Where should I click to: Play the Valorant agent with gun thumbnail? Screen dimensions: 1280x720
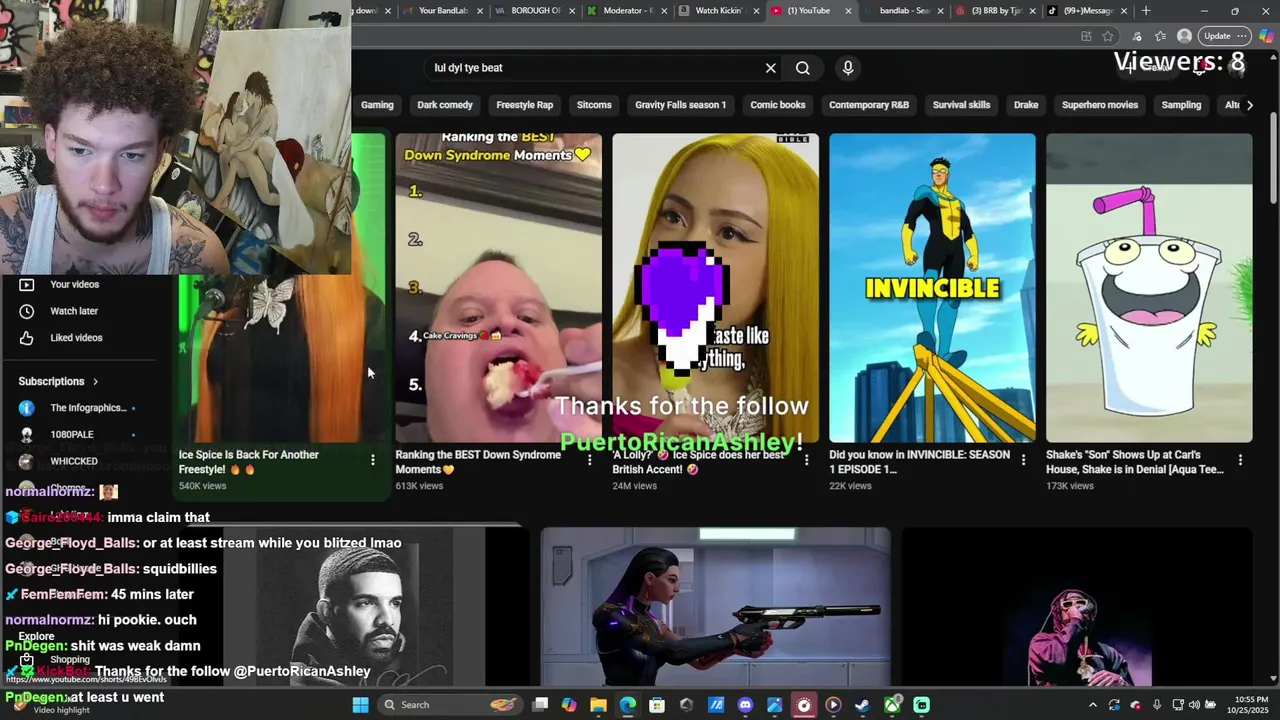[x=715, y=607]
